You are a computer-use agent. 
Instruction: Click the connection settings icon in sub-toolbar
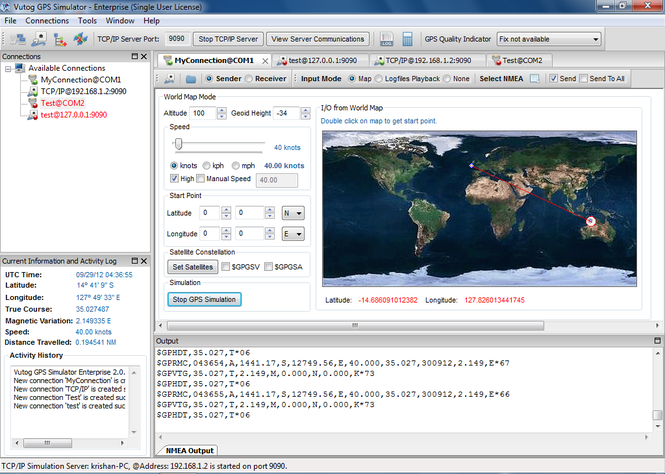(169, 79)
